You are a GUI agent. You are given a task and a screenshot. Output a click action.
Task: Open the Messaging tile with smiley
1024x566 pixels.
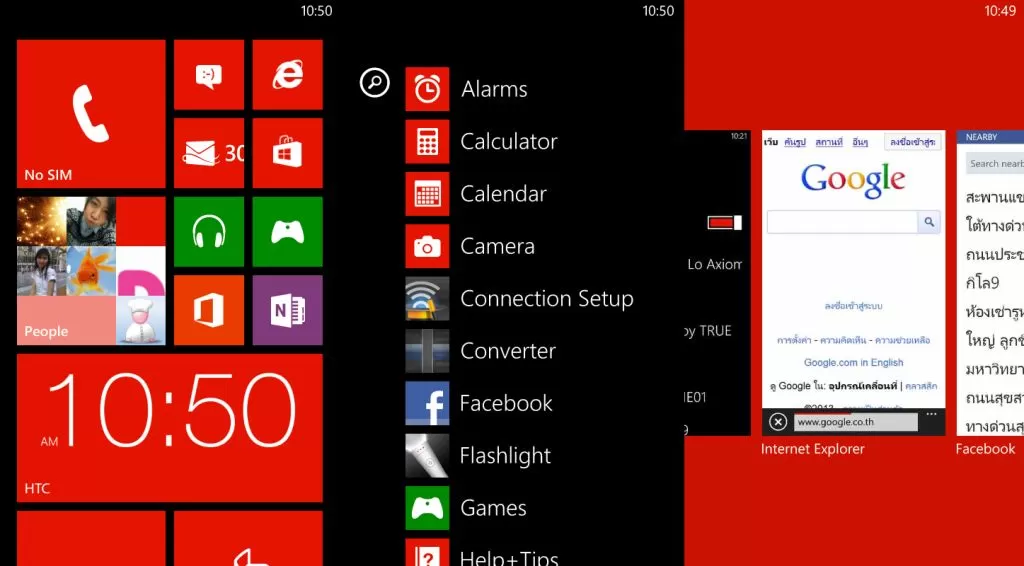click(209, 74)
